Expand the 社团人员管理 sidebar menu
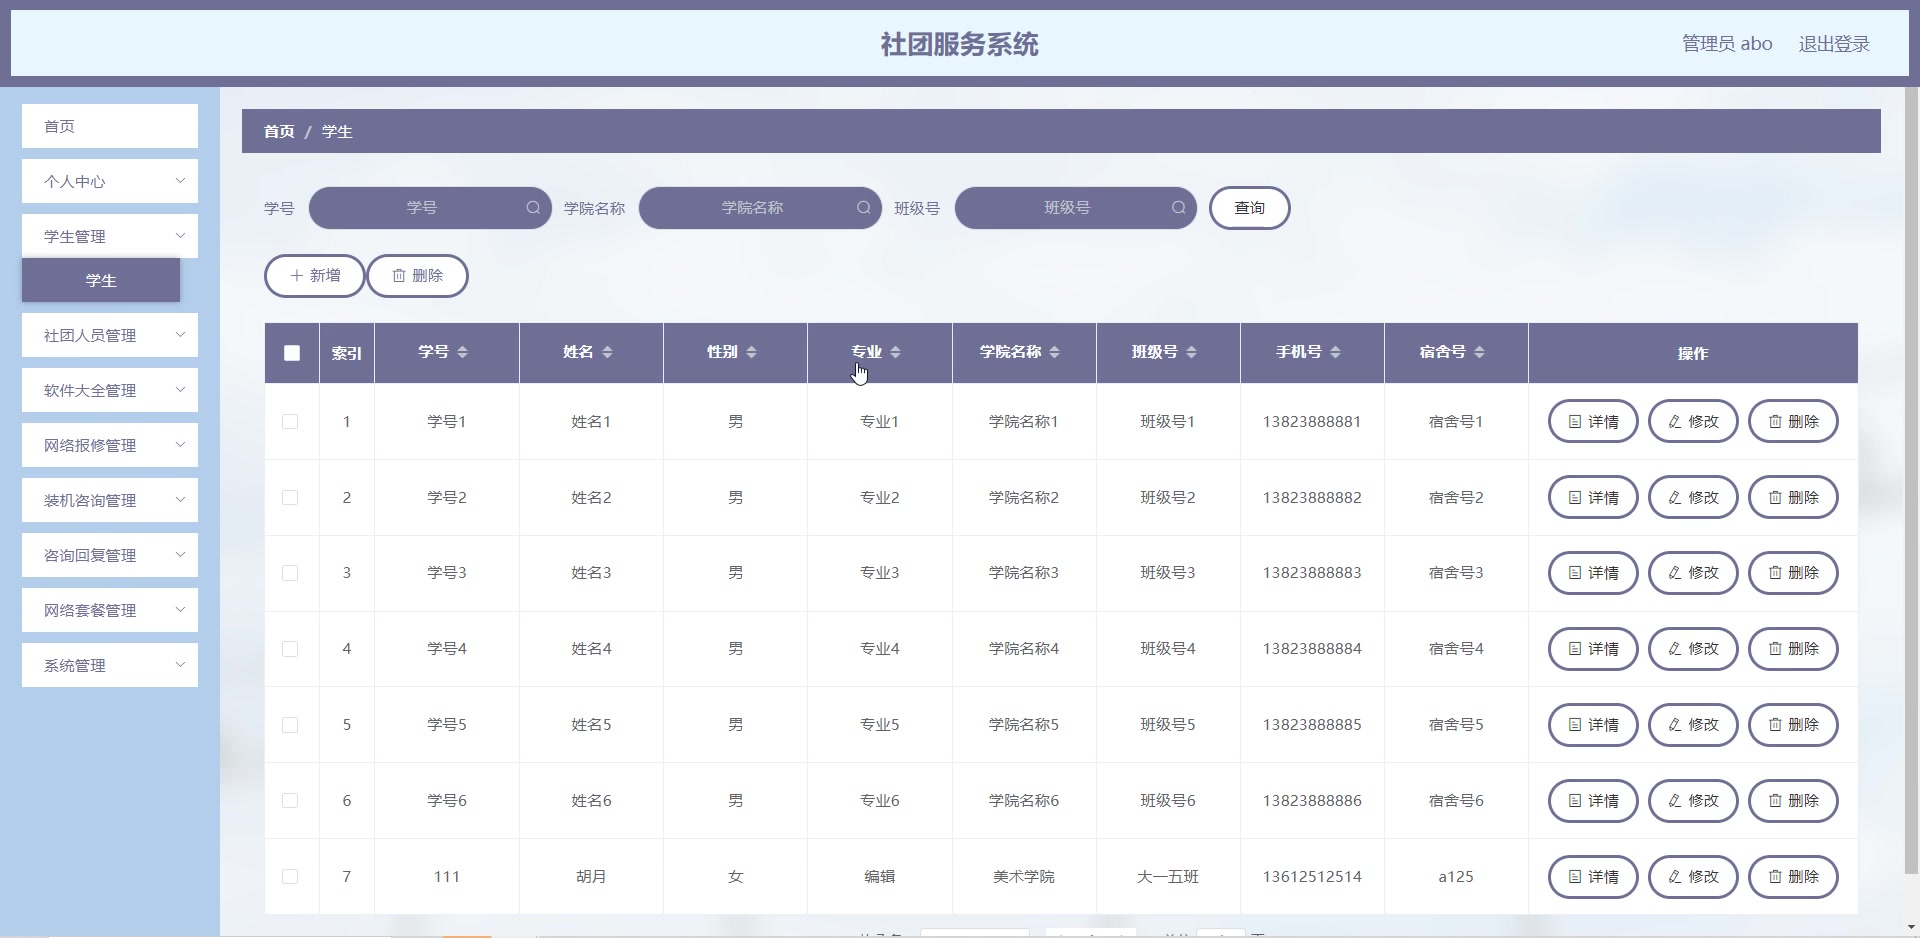The height and width of the screenshot is (938, 1920). pyautogui.click(x=110, y=335)
